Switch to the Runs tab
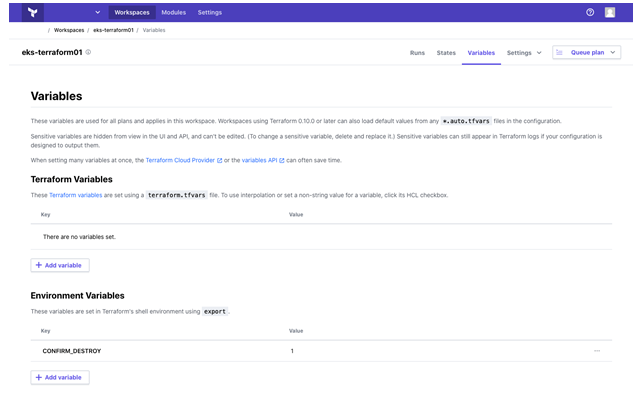Screen dimensions: 643x400 click(417, 52)
